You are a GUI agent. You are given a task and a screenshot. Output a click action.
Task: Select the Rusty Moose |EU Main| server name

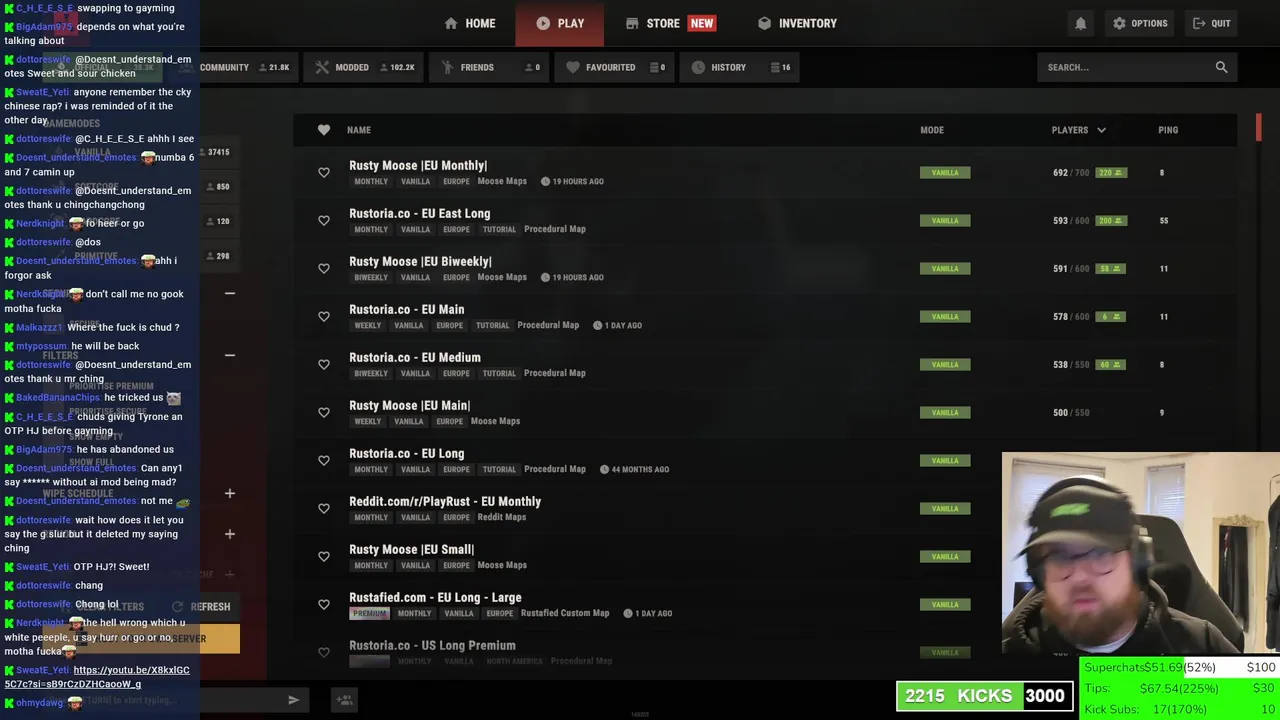click(x=409, y=406)
